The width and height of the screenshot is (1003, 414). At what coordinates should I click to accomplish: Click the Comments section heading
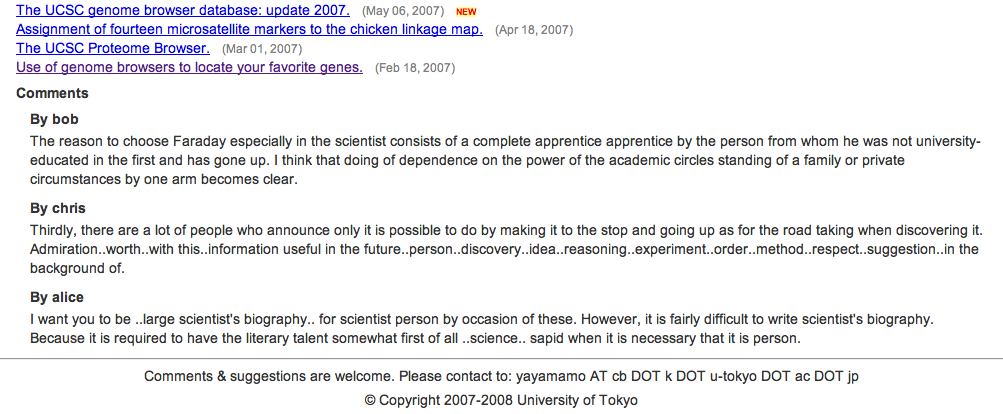(x=52, y=93)
